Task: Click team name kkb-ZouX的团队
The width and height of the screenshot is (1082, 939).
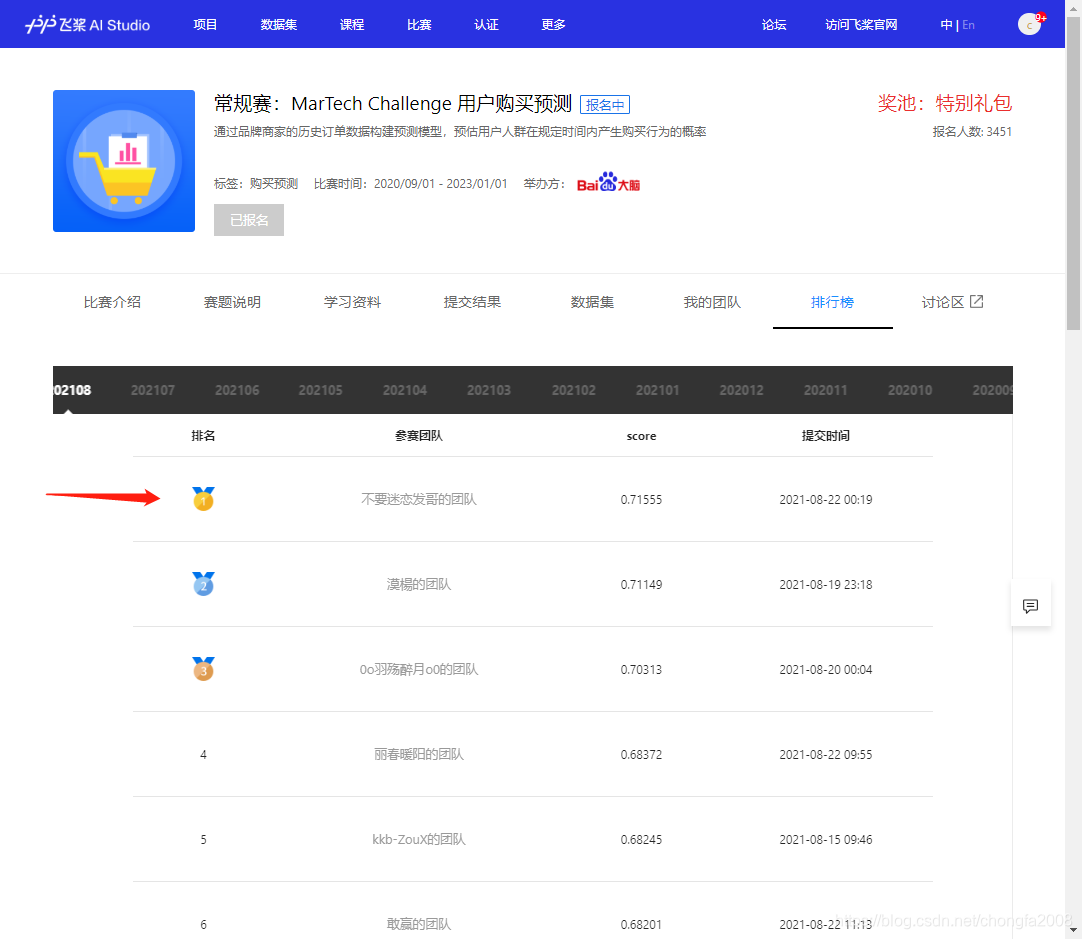Action: (419, 839)
